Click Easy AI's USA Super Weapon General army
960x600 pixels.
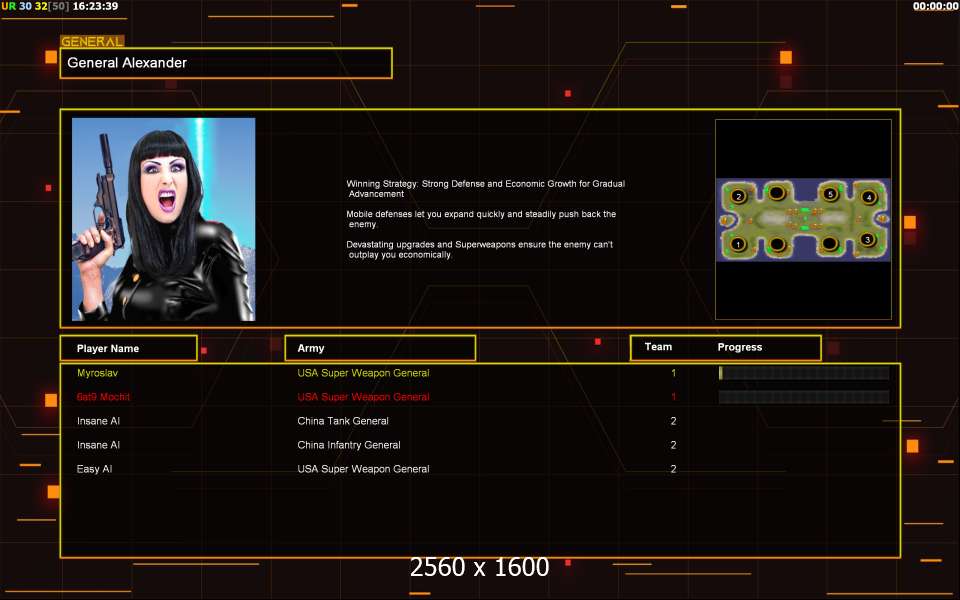363,469
